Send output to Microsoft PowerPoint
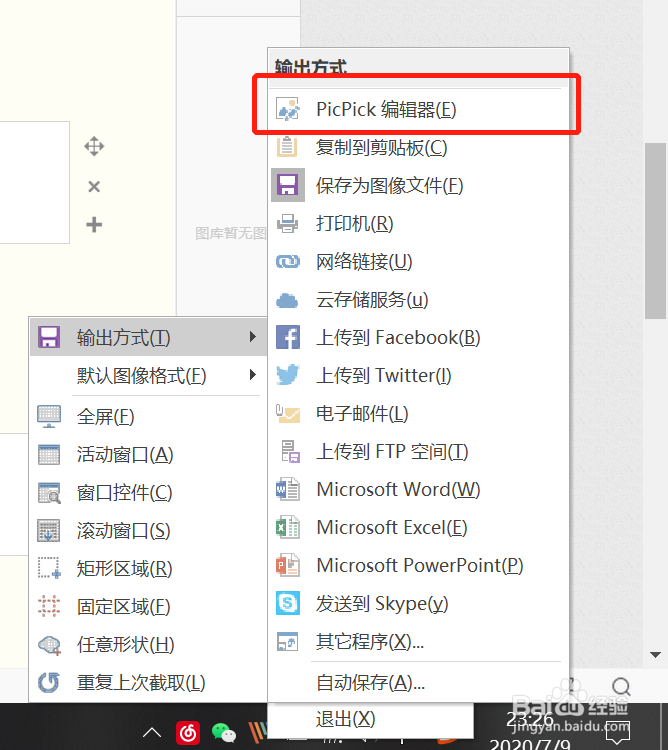Screen dimensions: 668x750 418,565
